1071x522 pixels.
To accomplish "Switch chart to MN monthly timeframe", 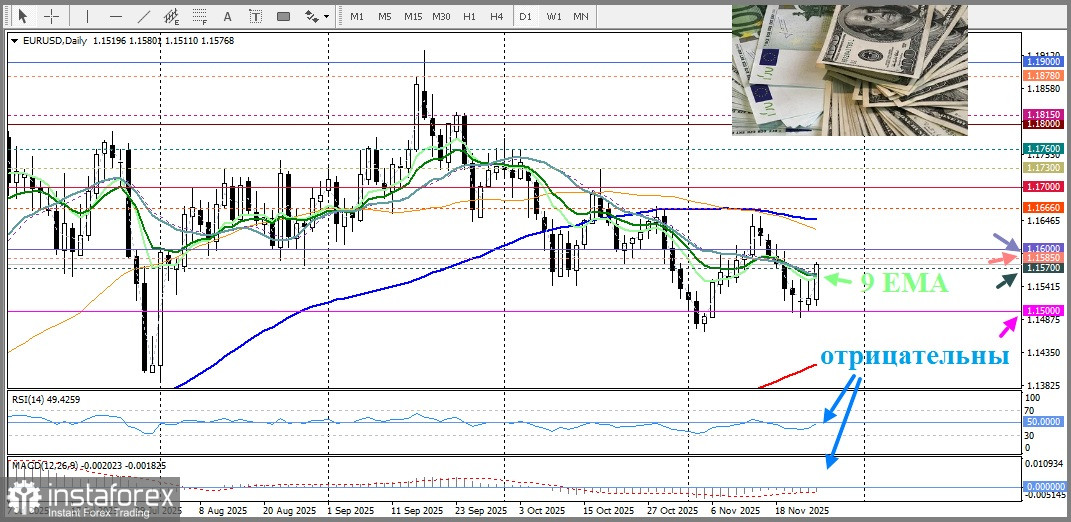I will click(581, 16).
